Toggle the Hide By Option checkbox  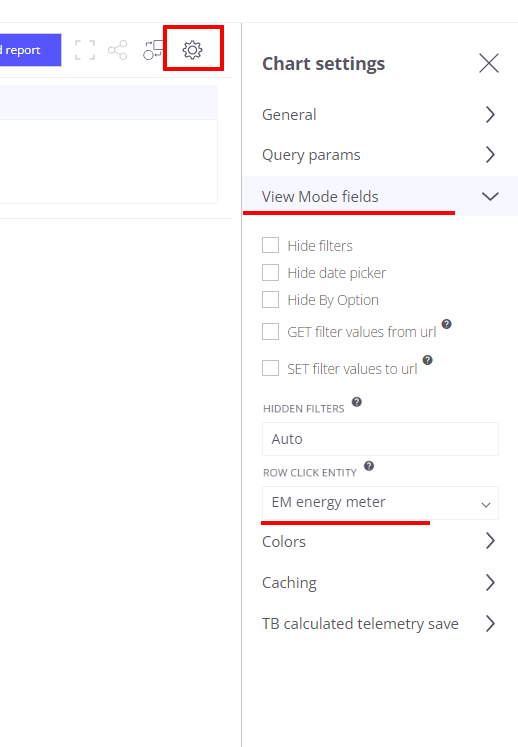pyautogui.click(x=270, y=300)
